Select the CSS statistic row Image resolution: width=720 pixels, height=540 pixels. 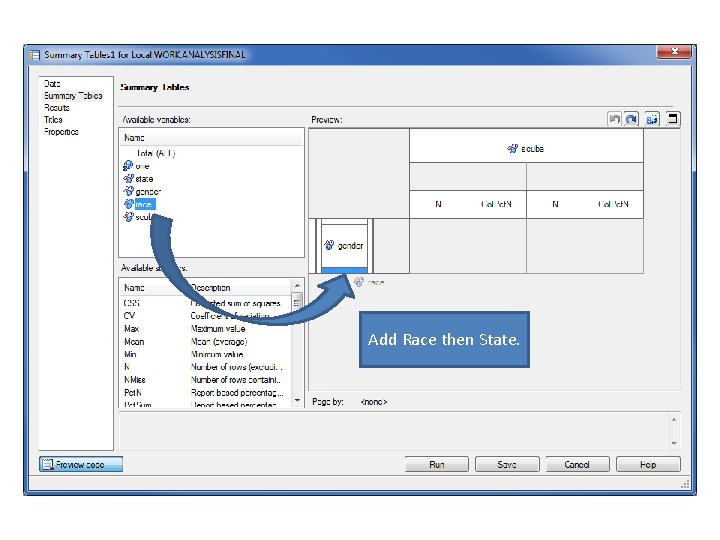pos(205,303)
